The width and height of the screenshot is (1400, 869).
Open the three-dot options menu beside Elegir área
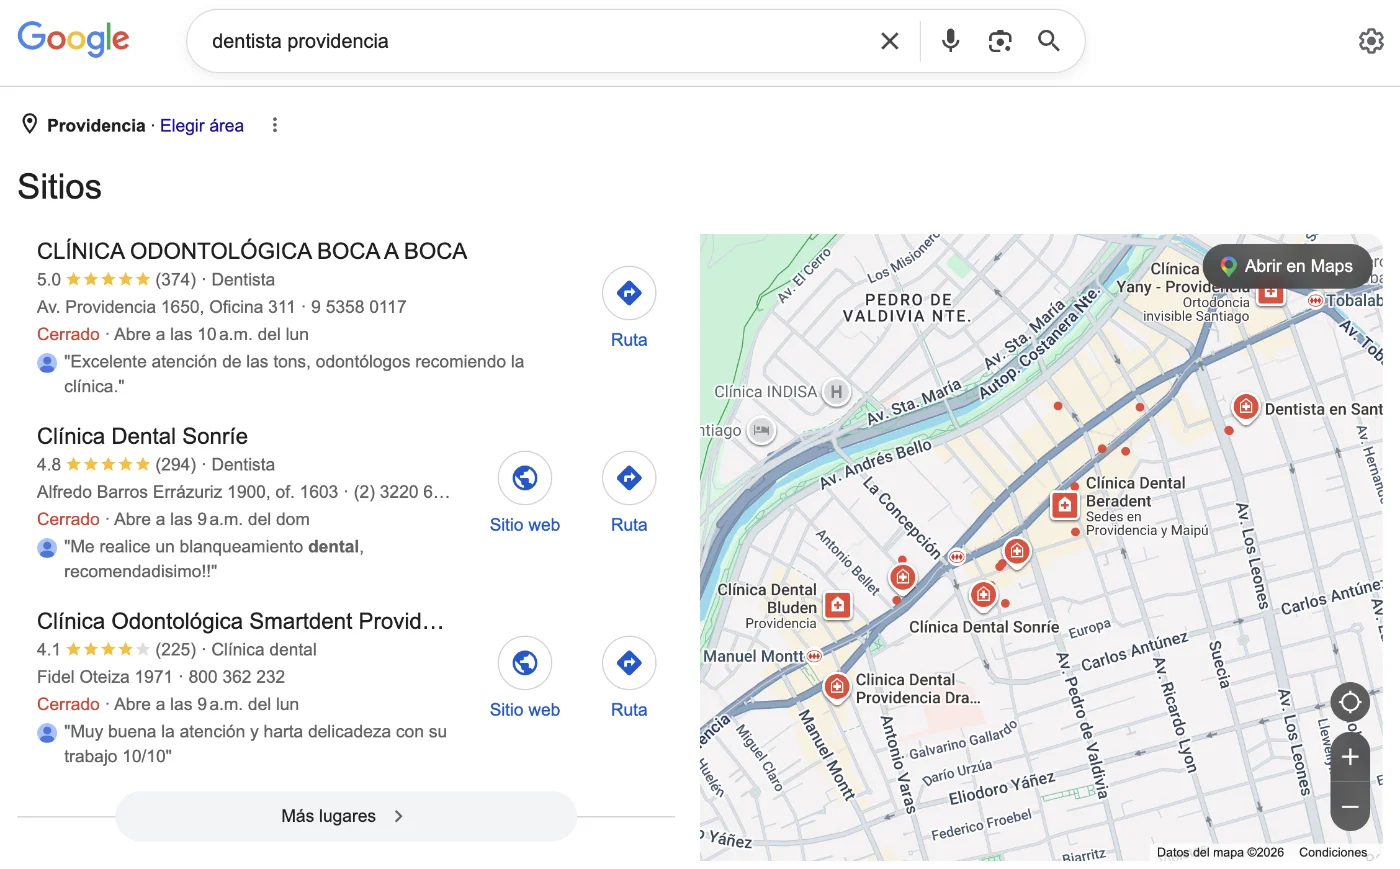pyautogui.click(x=275, y=125)
